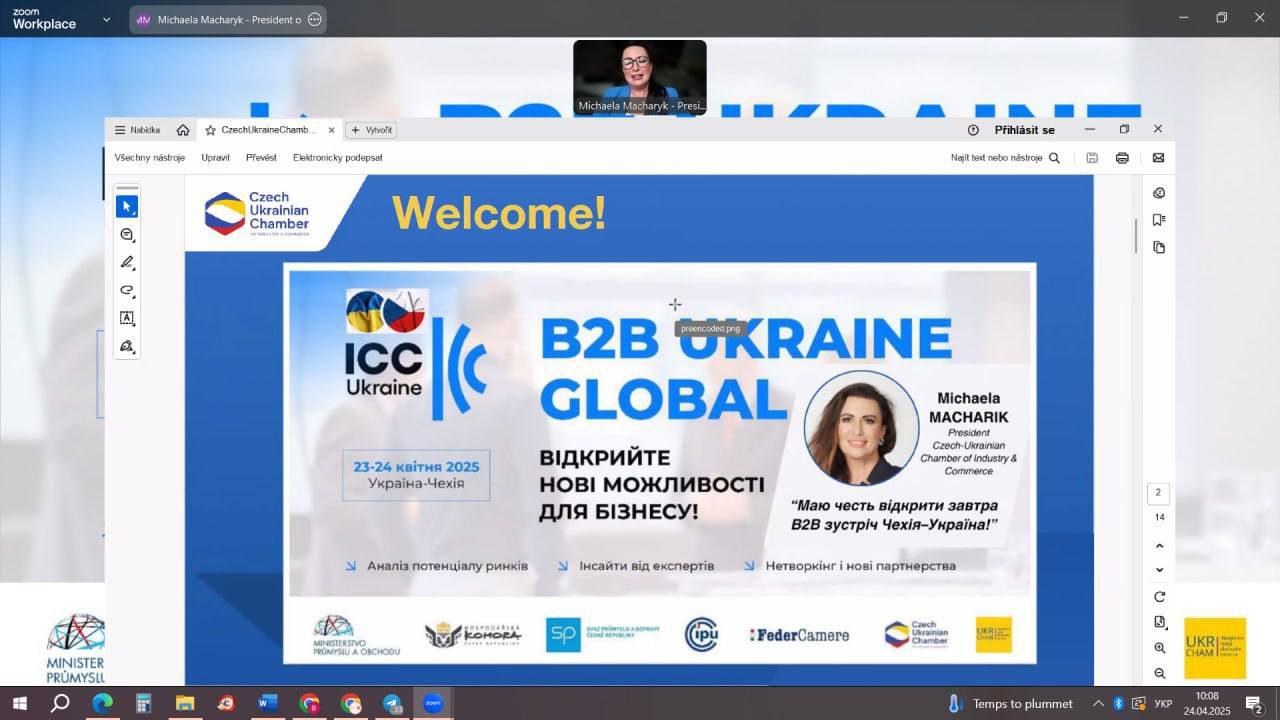Choose the freehand draw lasso tool
The height and width of the screenshot is (720, 1280).
pos(127,290)
